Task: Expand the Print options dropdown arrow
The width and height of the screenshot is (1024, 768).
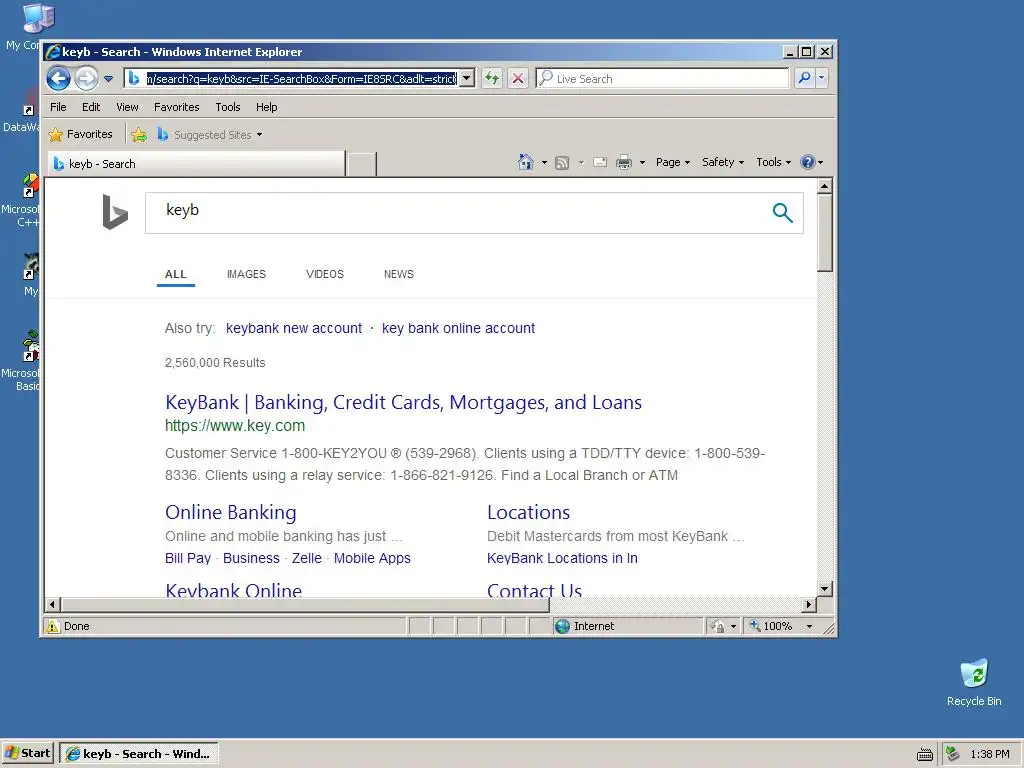Action: point(642,163)
